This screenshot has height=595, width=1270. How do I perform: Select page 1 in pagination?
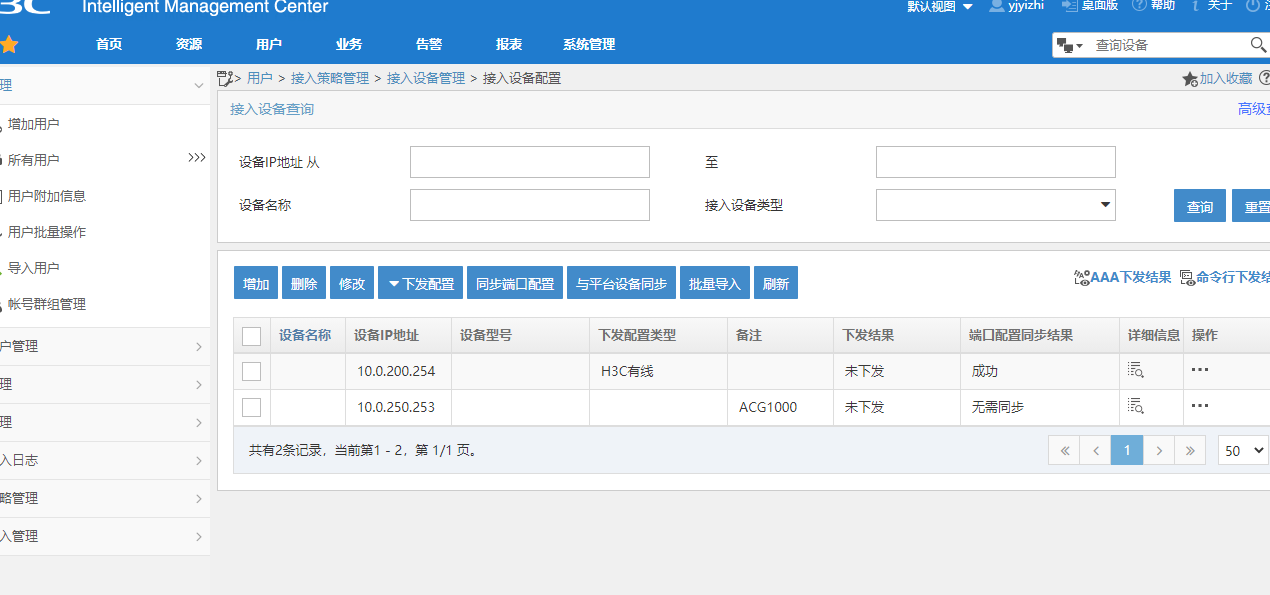point(1127,451)
